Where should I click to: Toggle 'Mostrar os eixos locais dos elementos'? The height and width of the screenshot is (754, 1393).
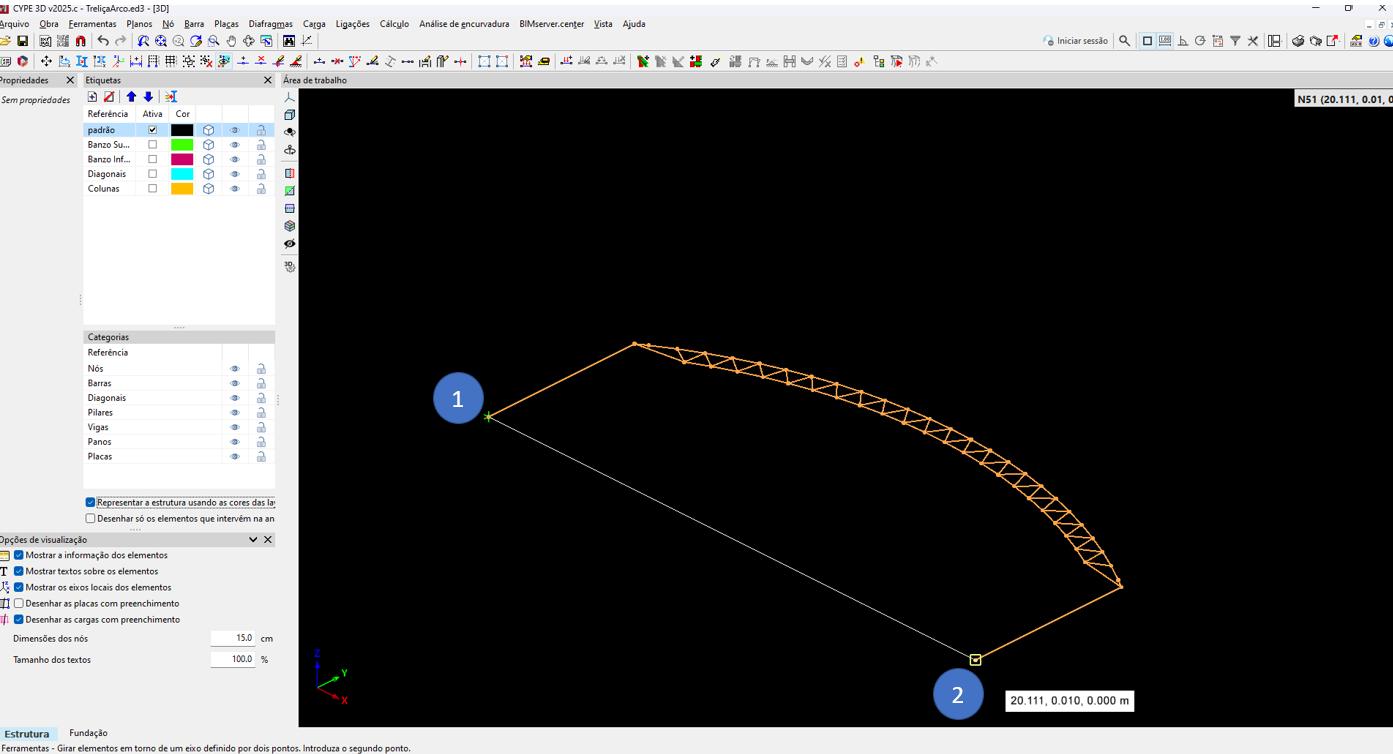tap(19, 587)
